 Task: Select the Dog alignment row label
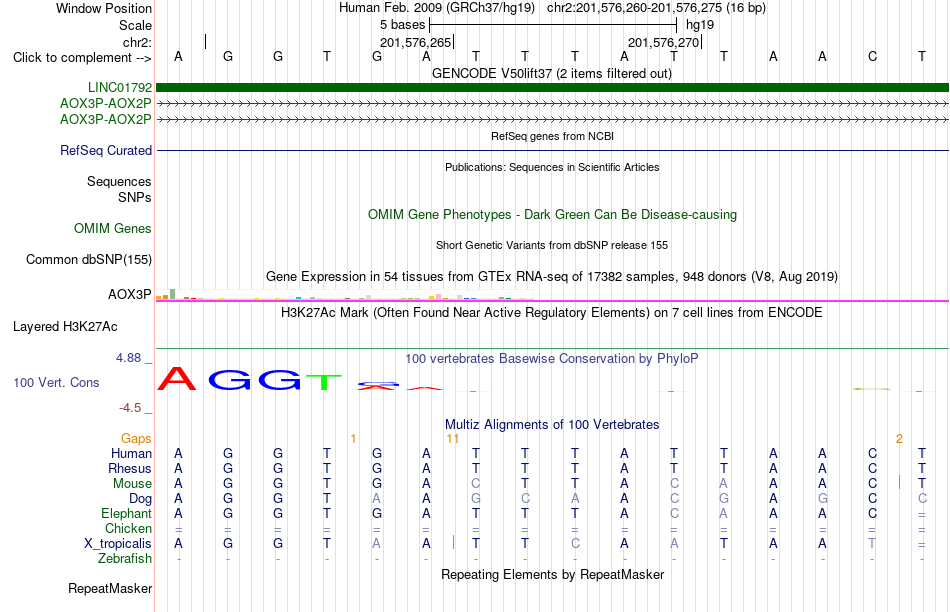[141, 499]
